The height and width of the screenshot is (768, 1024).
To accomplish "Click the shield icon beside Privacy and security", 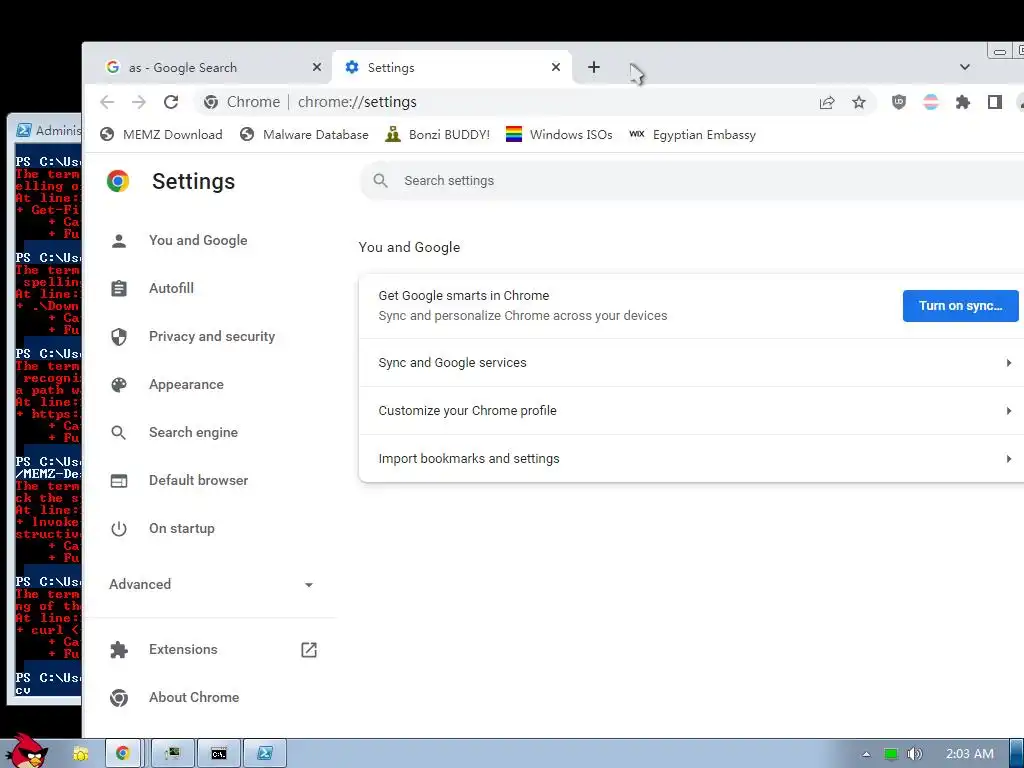I will [x=119, y=337].
